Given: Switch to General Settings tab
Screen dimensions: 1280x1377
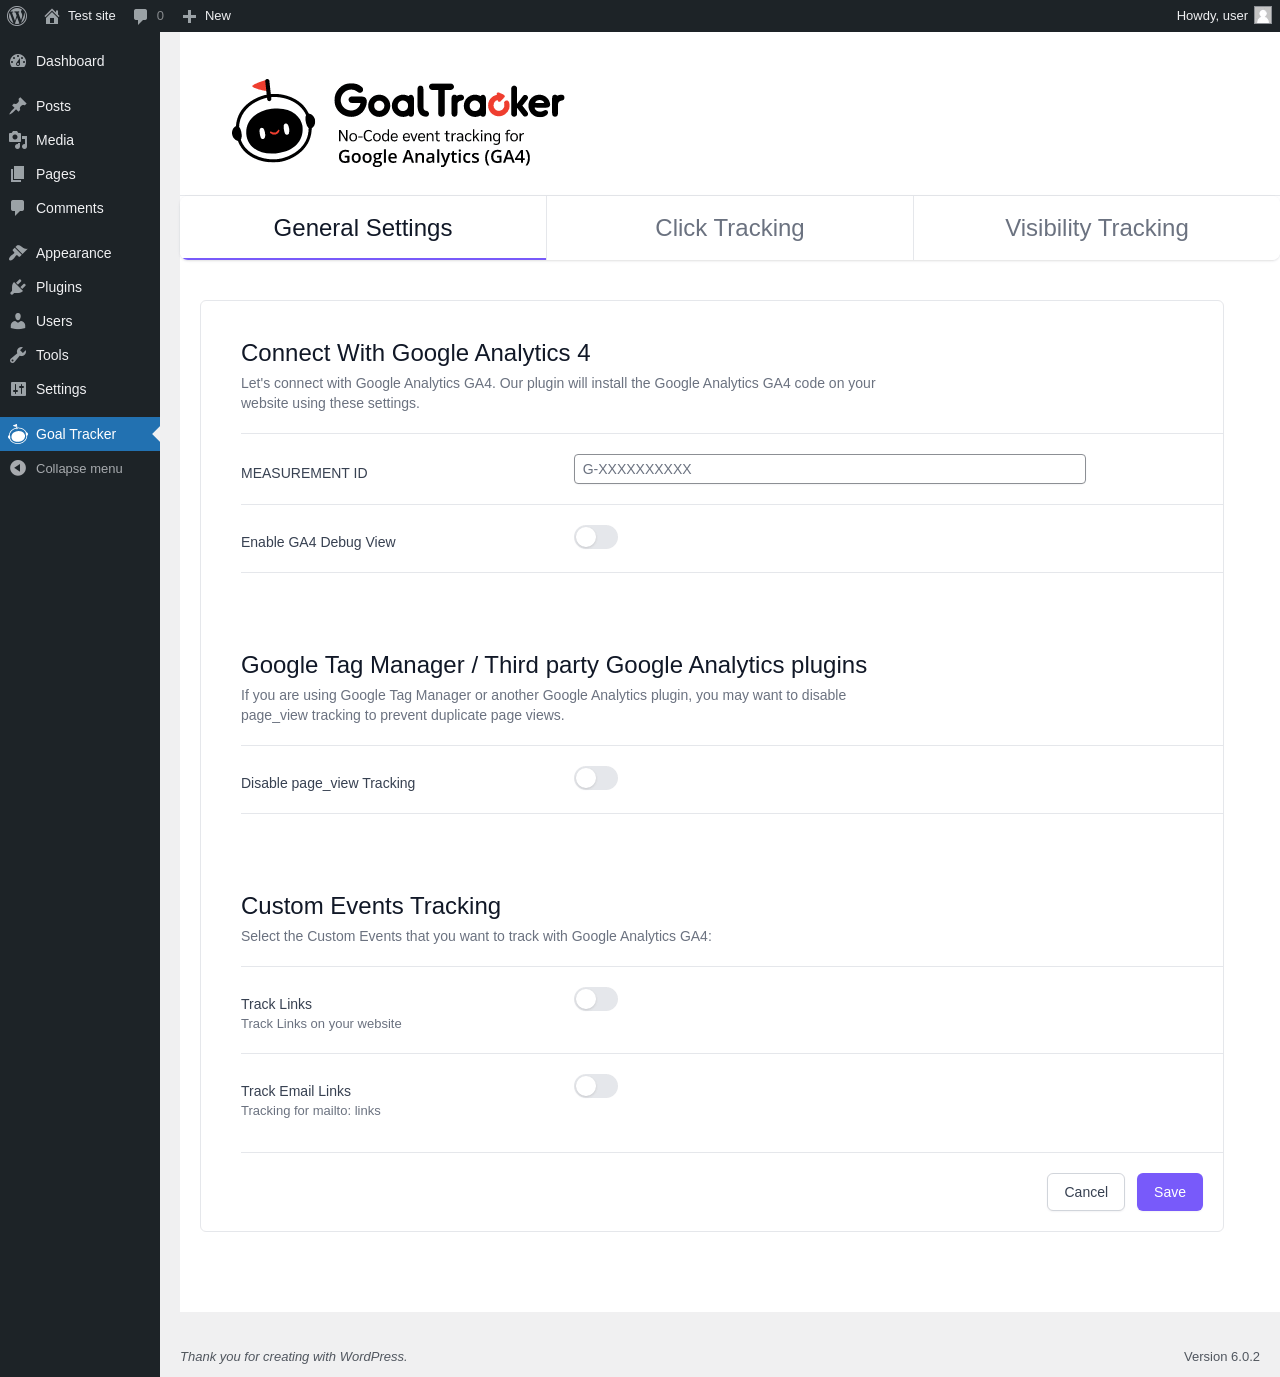Looking at the screenshot, I should coord(363,228).
